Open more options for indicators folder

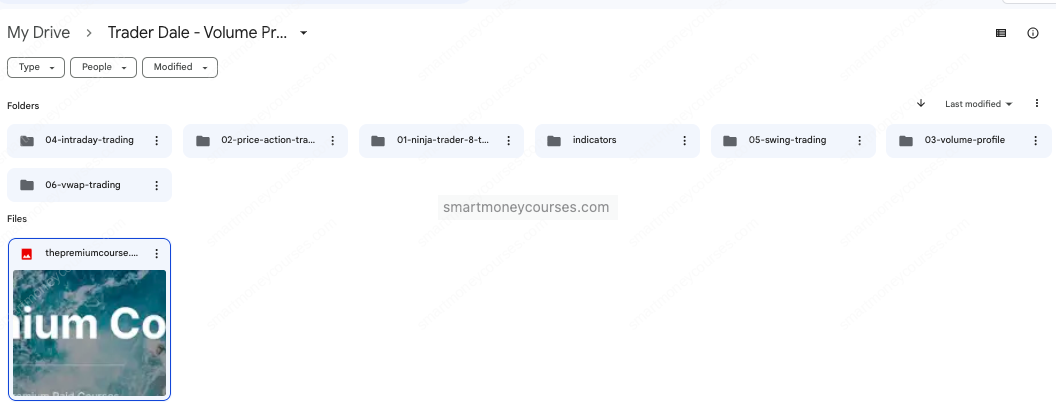(684, 141)
